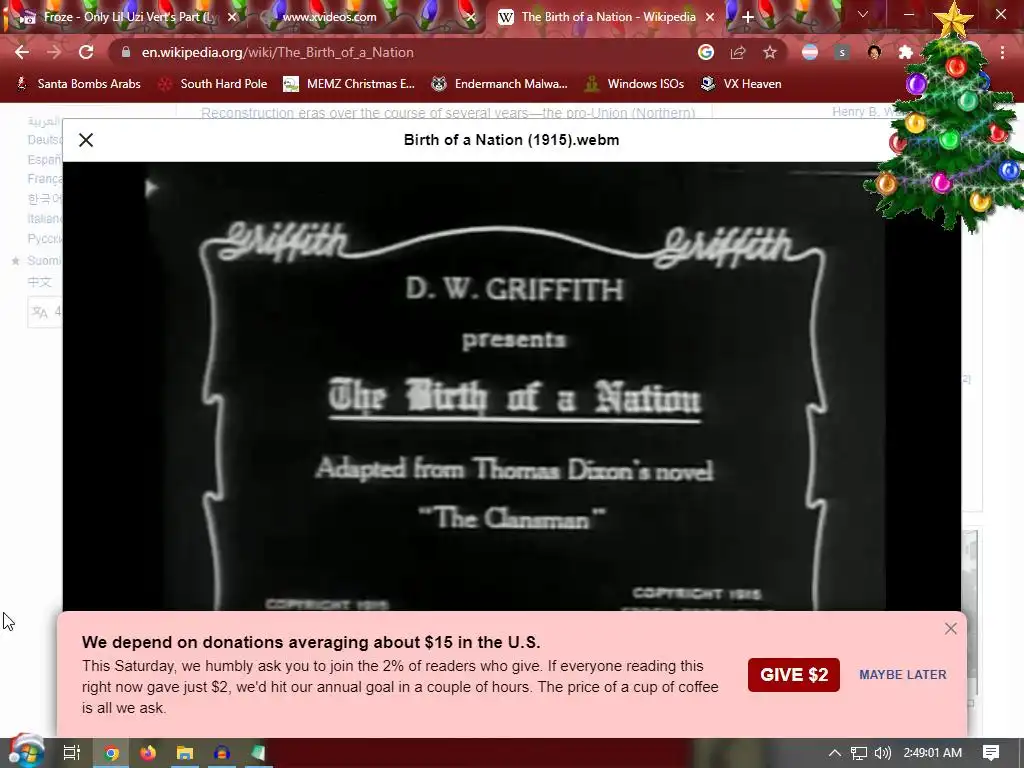1024x768 pixels.
Task: Click the forward navigation arrow
Action: pos(54,52)
